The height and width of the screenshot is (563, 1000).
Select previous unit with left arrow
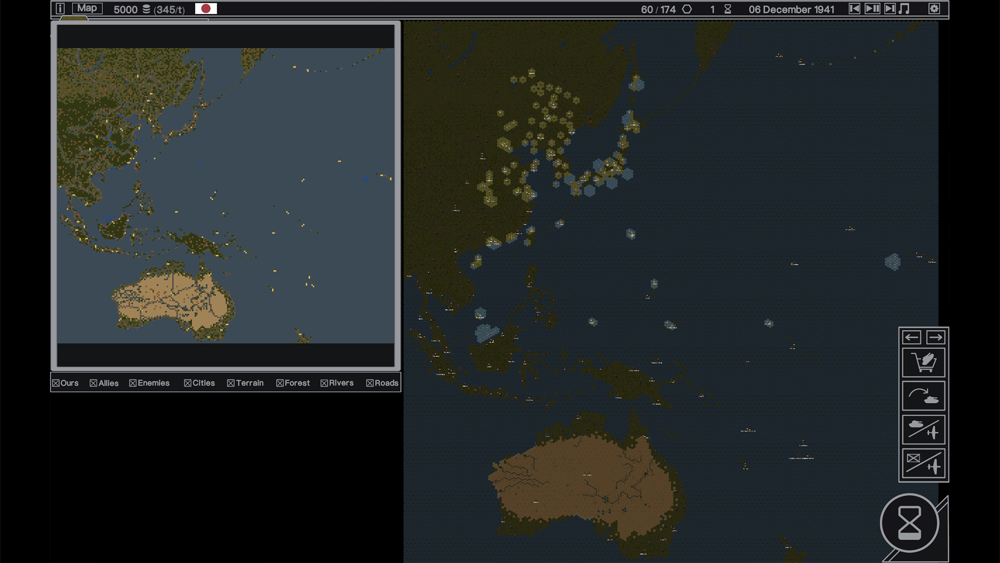point(911,337)
